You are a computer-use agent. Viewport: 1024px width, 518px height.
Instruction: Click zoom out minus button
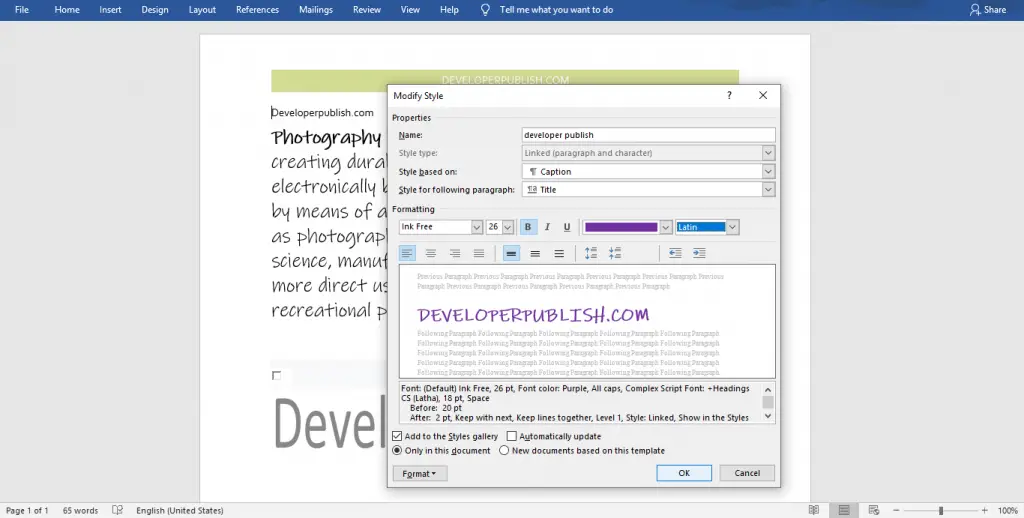(x=897, y=510)
